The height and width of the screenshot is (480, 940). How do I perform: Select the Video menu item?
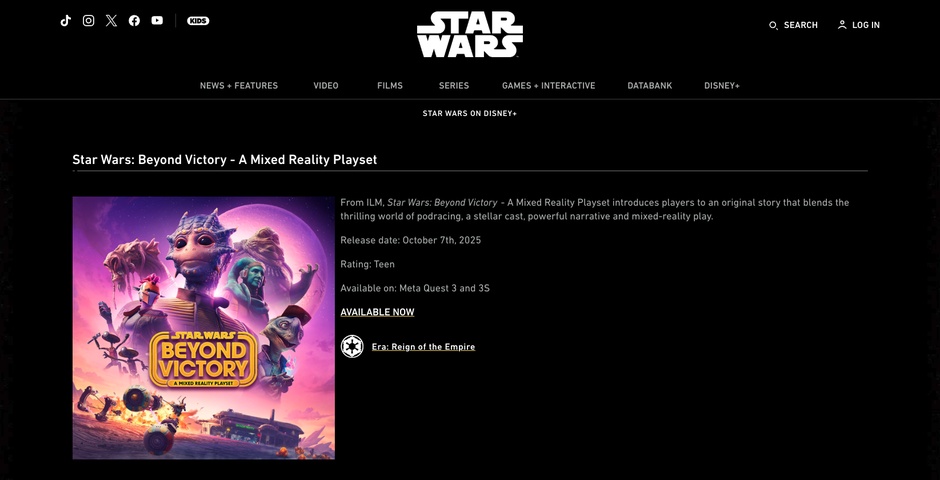pyautogui.click(x=326, y=86)
